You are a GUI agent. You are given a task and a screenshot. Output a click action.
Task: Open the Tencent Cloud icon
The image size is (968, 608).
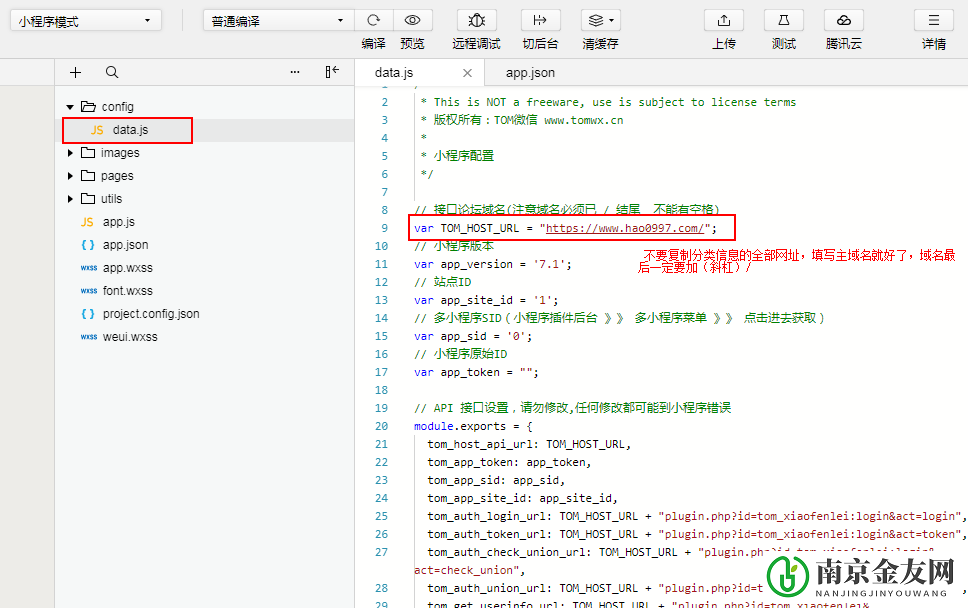pos(844,20)
